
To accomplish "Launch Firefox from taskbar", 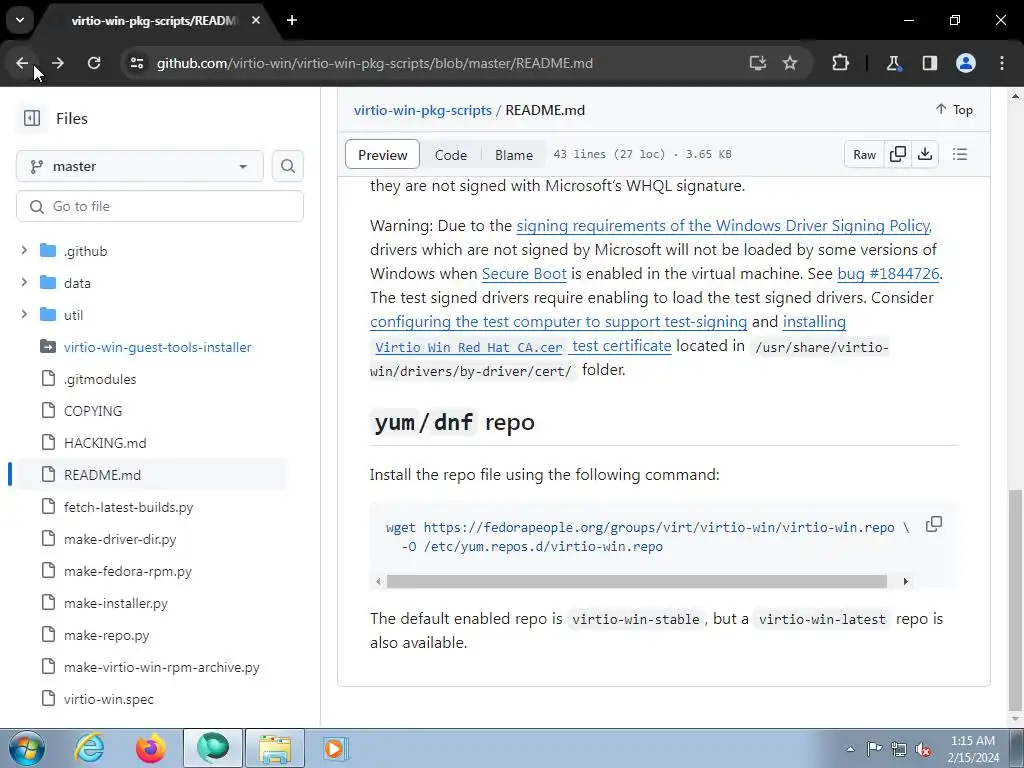I will (151, 748).
